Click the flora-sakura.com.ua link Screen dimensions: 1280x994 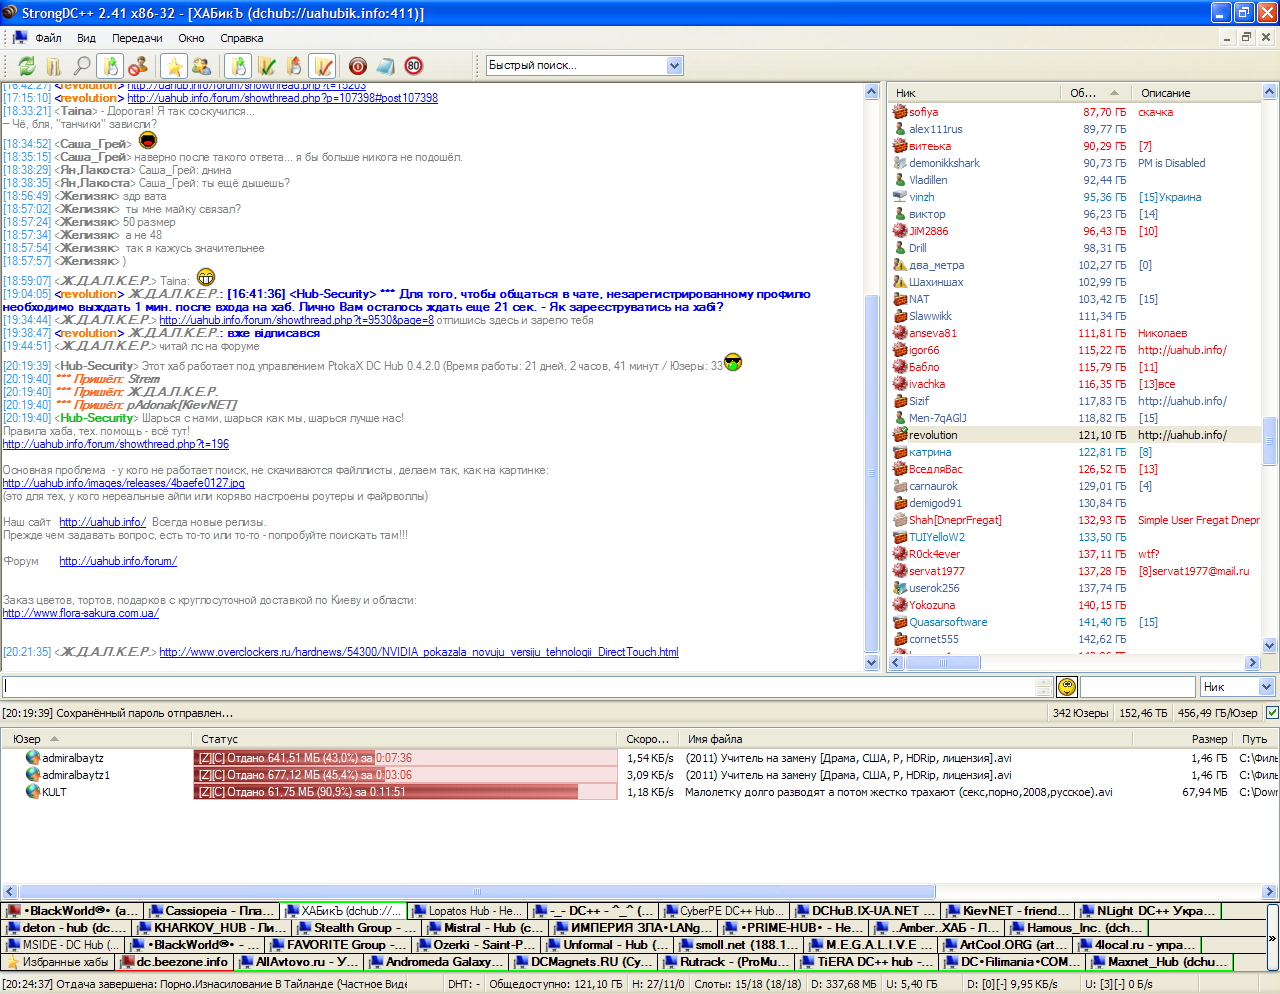[80, 613]
